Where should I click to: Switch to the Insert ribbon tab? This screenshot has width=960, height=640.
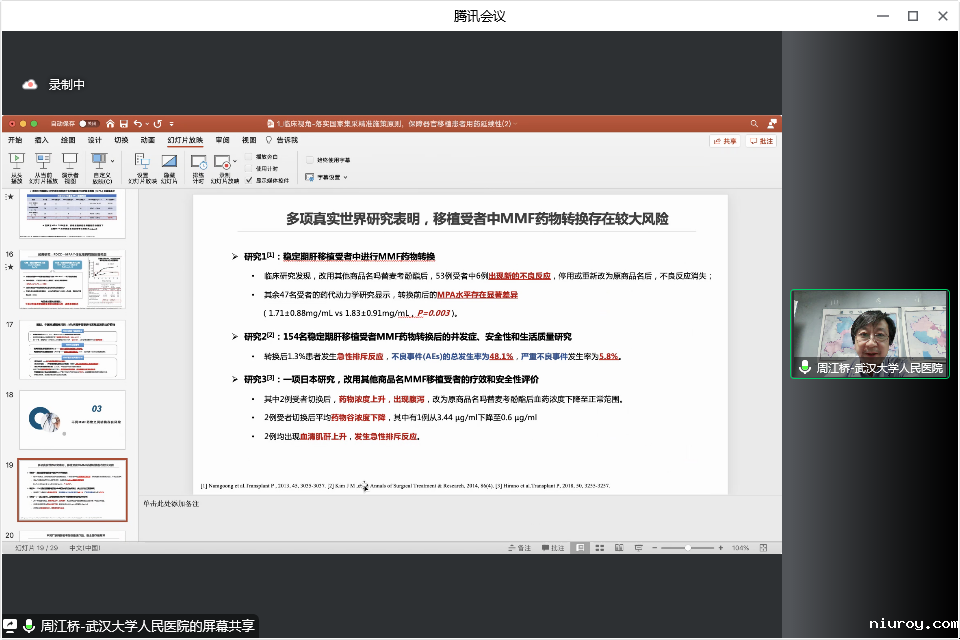coord(41,141)
